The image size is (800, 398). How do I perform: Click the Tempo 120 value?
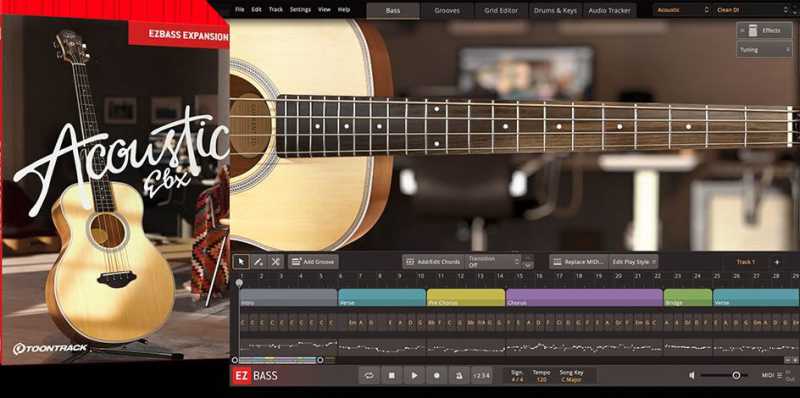(x=541, y=380)
